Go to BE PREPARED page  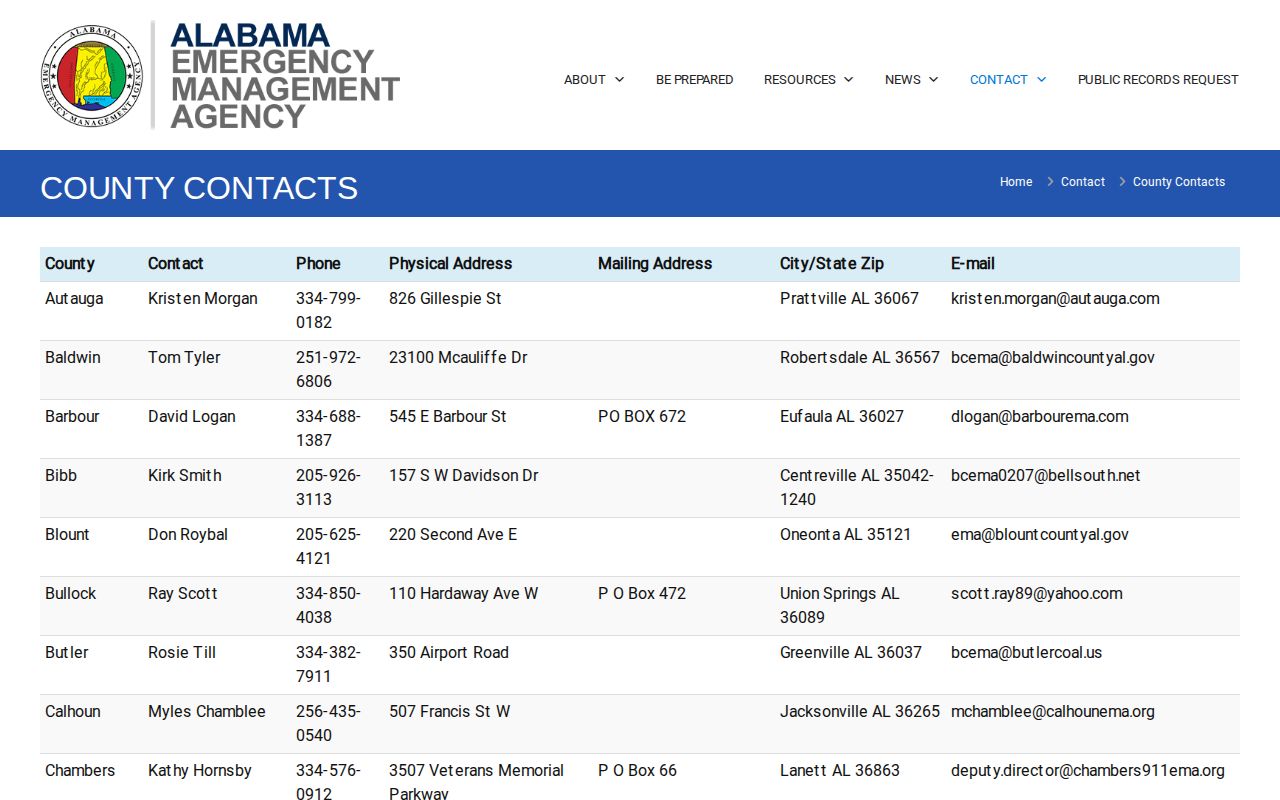[694, 80]
